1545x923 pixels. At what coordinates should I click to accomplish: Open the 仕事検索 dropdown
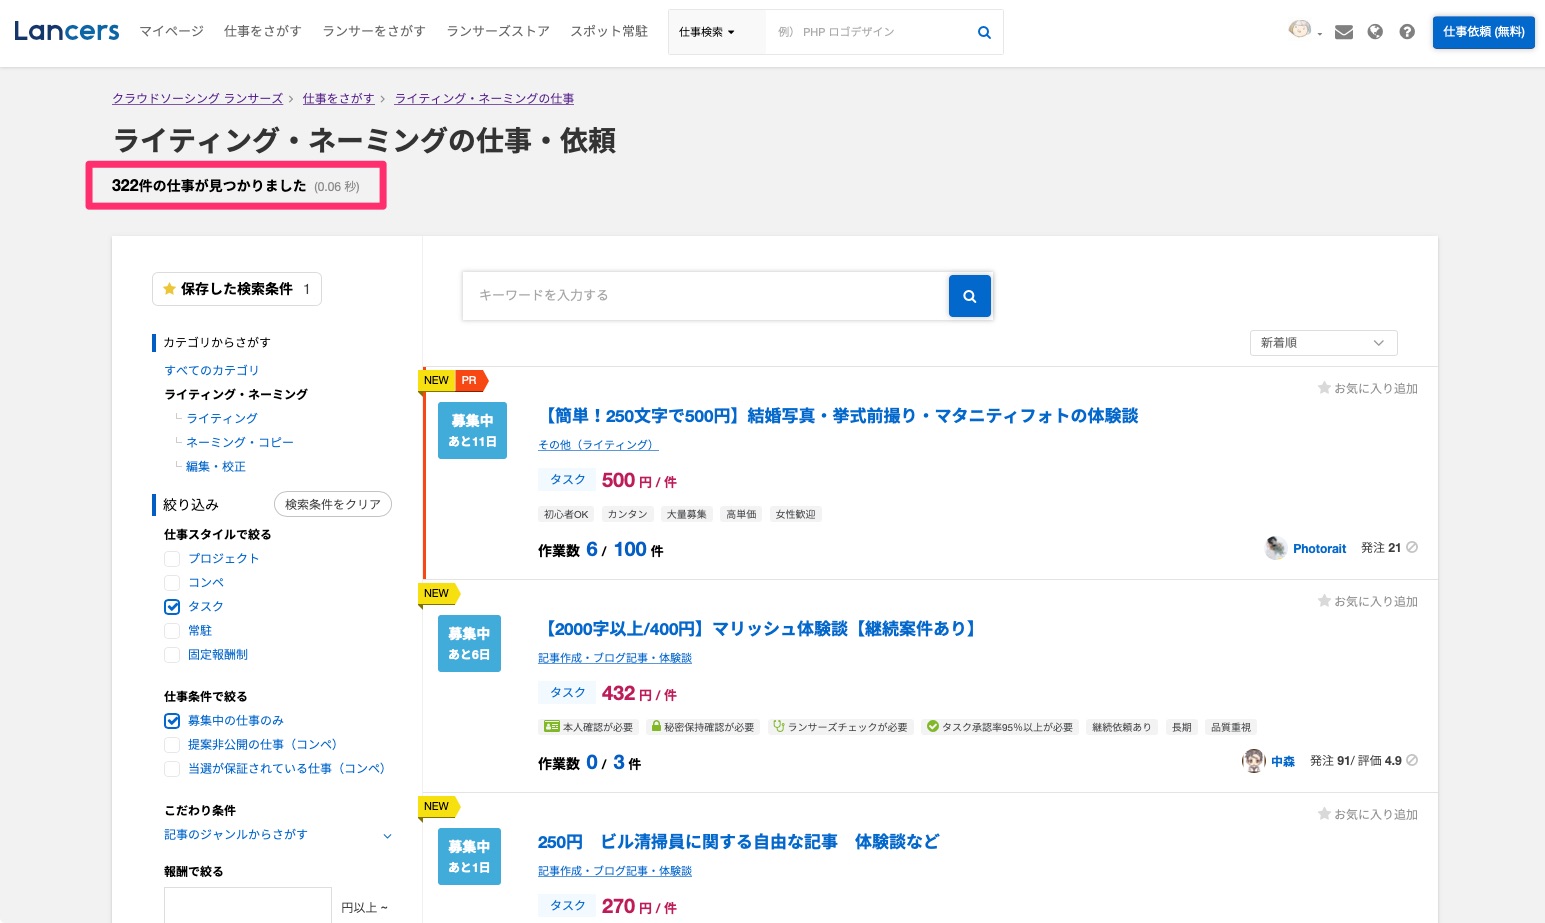pyautogui.click(x=707, y=32)
